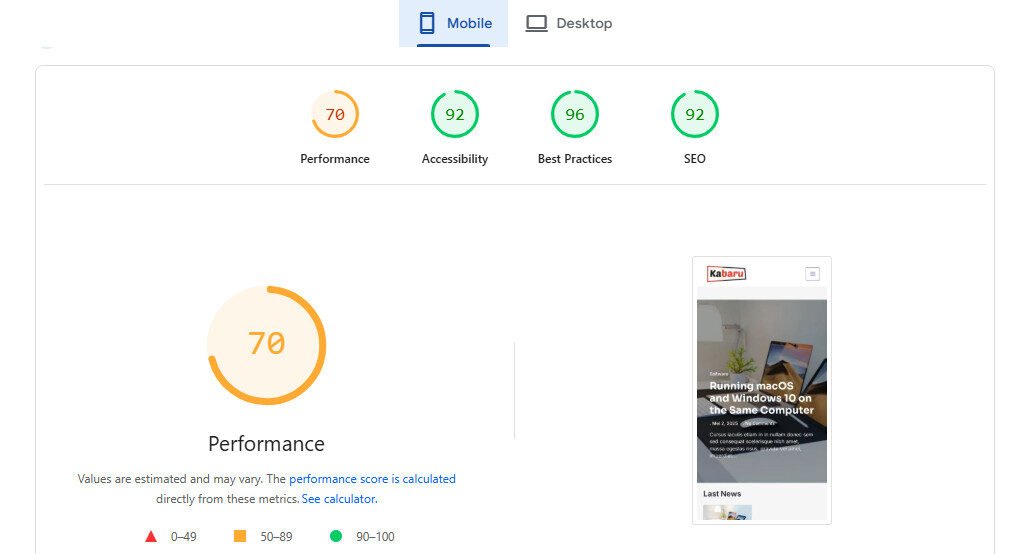Click the small Performance label under top gauge
This screenshot has width=1025, height=554.
tap(335, 159)
